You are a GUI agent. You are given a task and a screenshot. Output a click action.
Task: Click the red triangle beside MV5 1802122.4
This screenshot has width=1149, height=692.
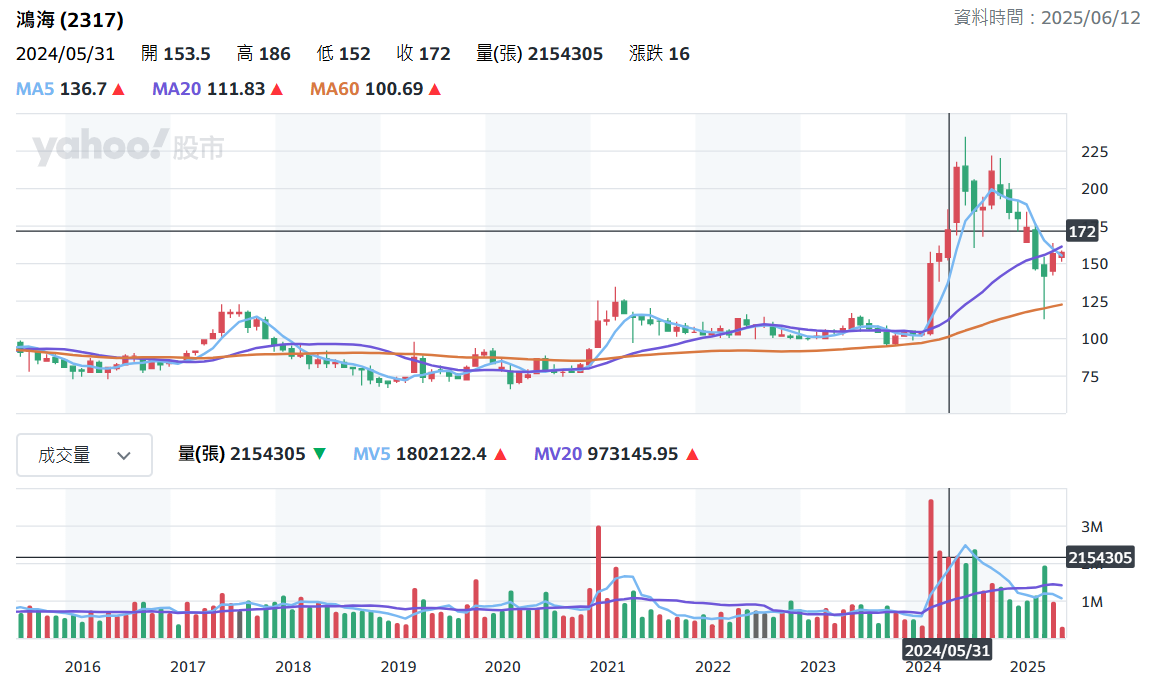pos(500,454)
